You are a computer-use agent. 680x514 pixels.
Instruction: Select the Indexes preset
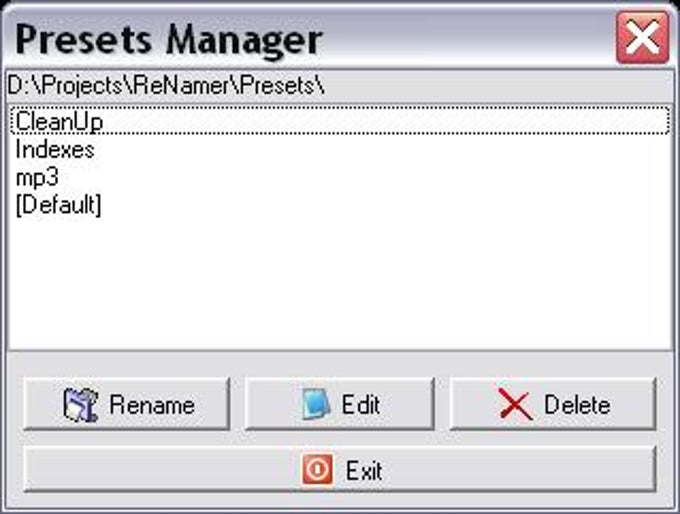click(55, 150)
